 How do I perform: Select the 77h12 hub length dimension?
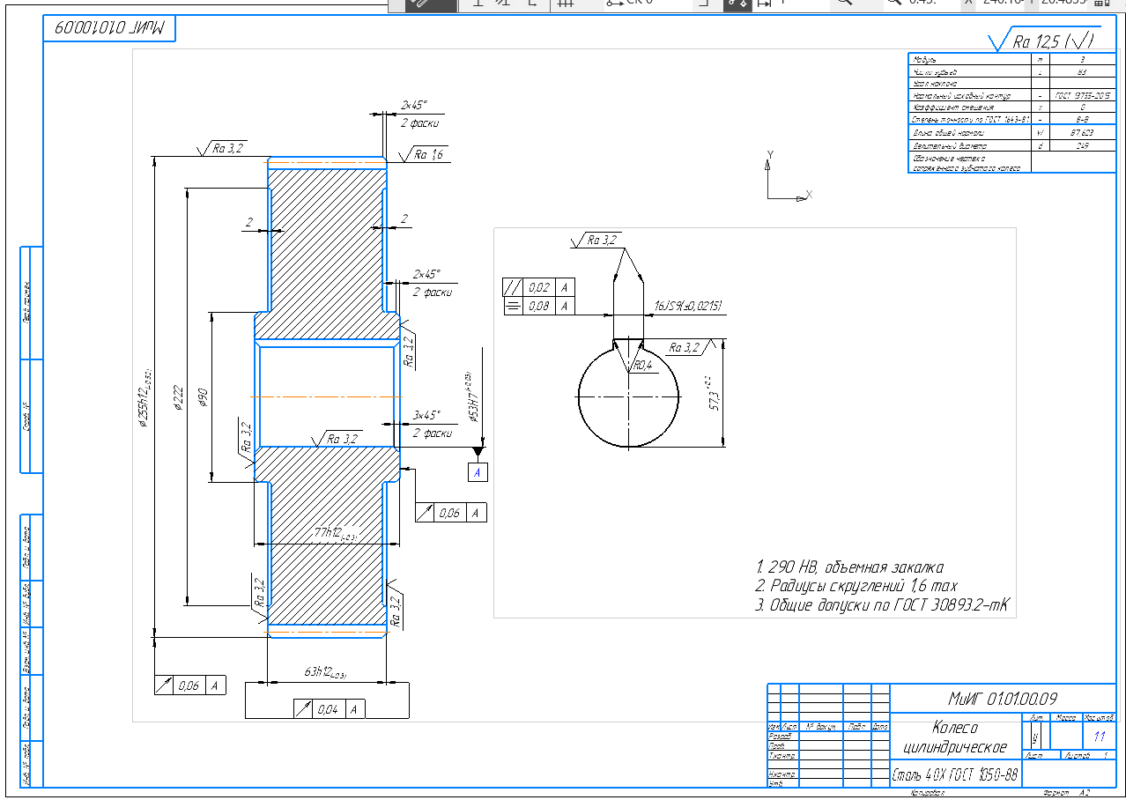pyautogui.click(x=335, y=534)
